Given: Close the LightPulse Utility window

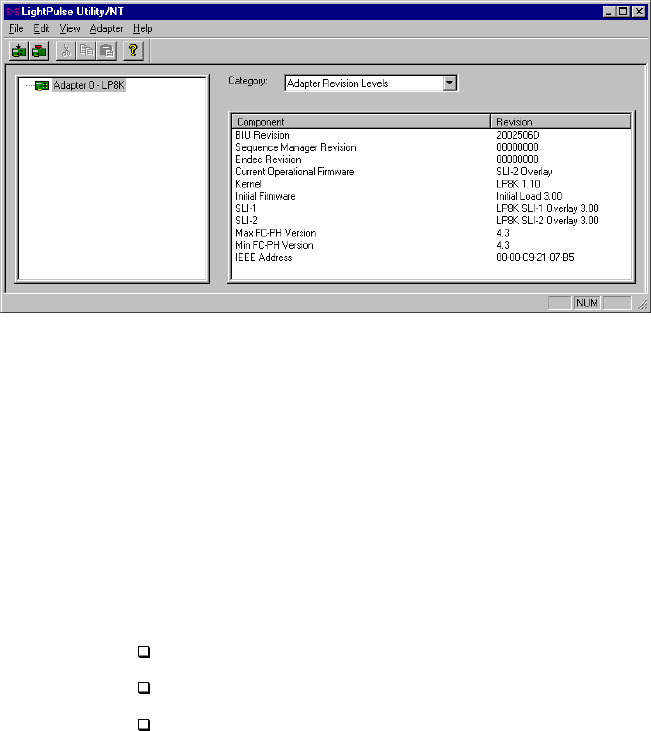Looking at the screenshot, I should pyautogui.click(x=639, y=12).
